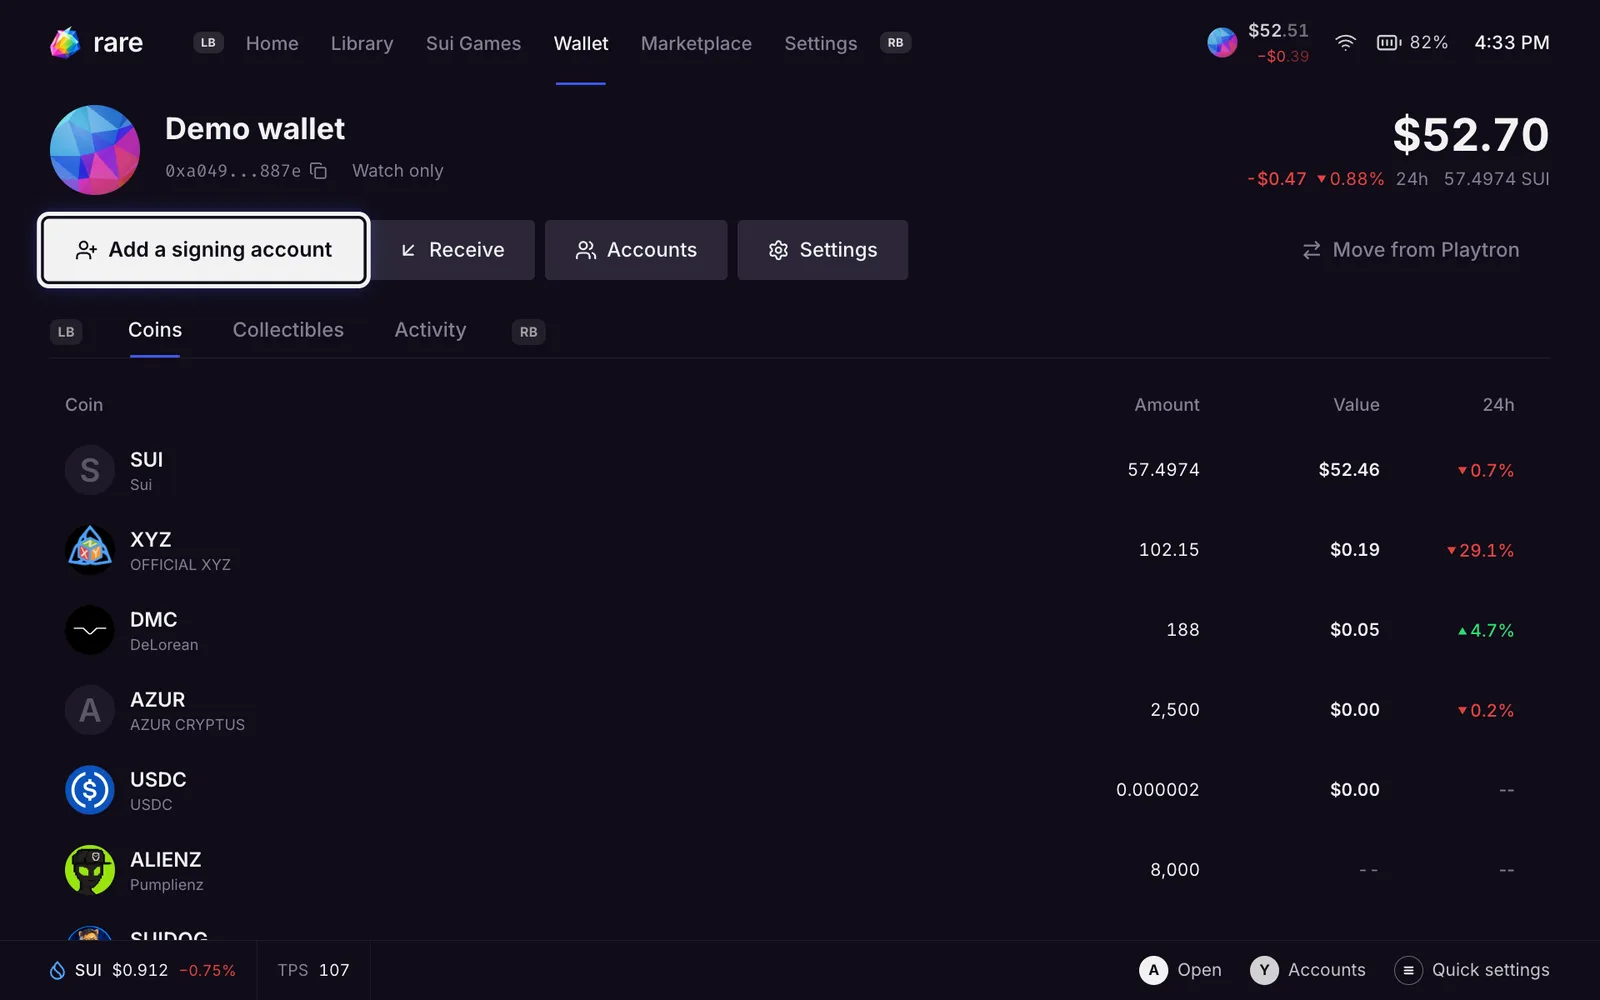
Task: Click the Receive button
Action: (453, 250)
